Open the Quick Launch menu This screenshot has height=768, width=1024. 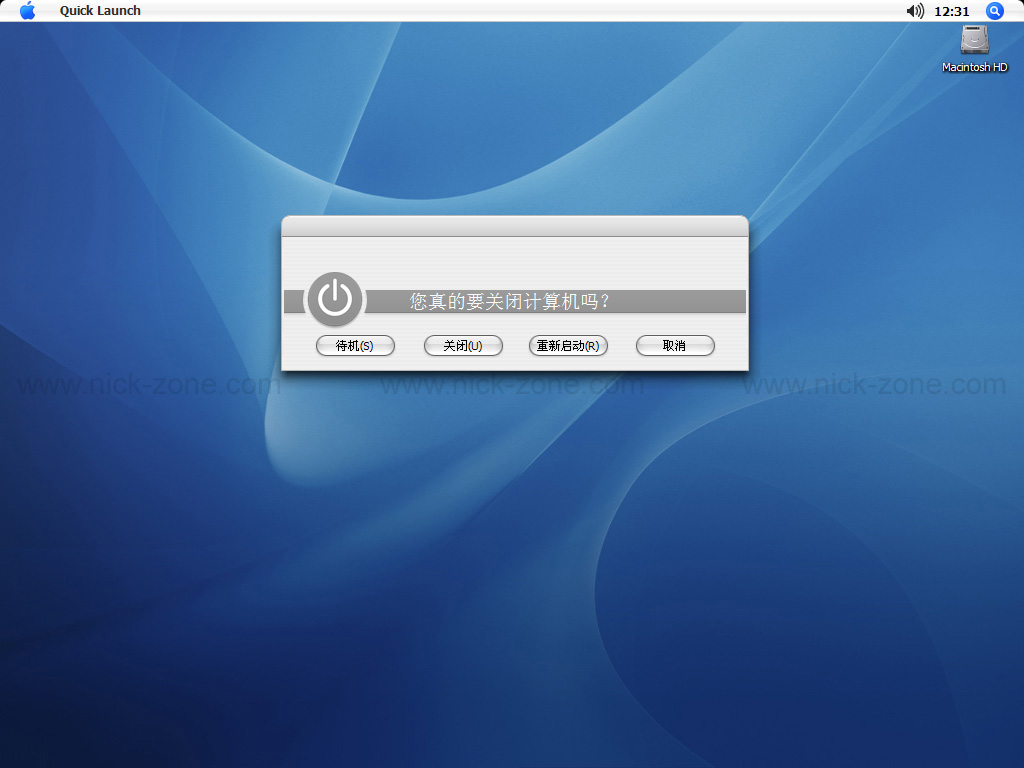(100, 10)
